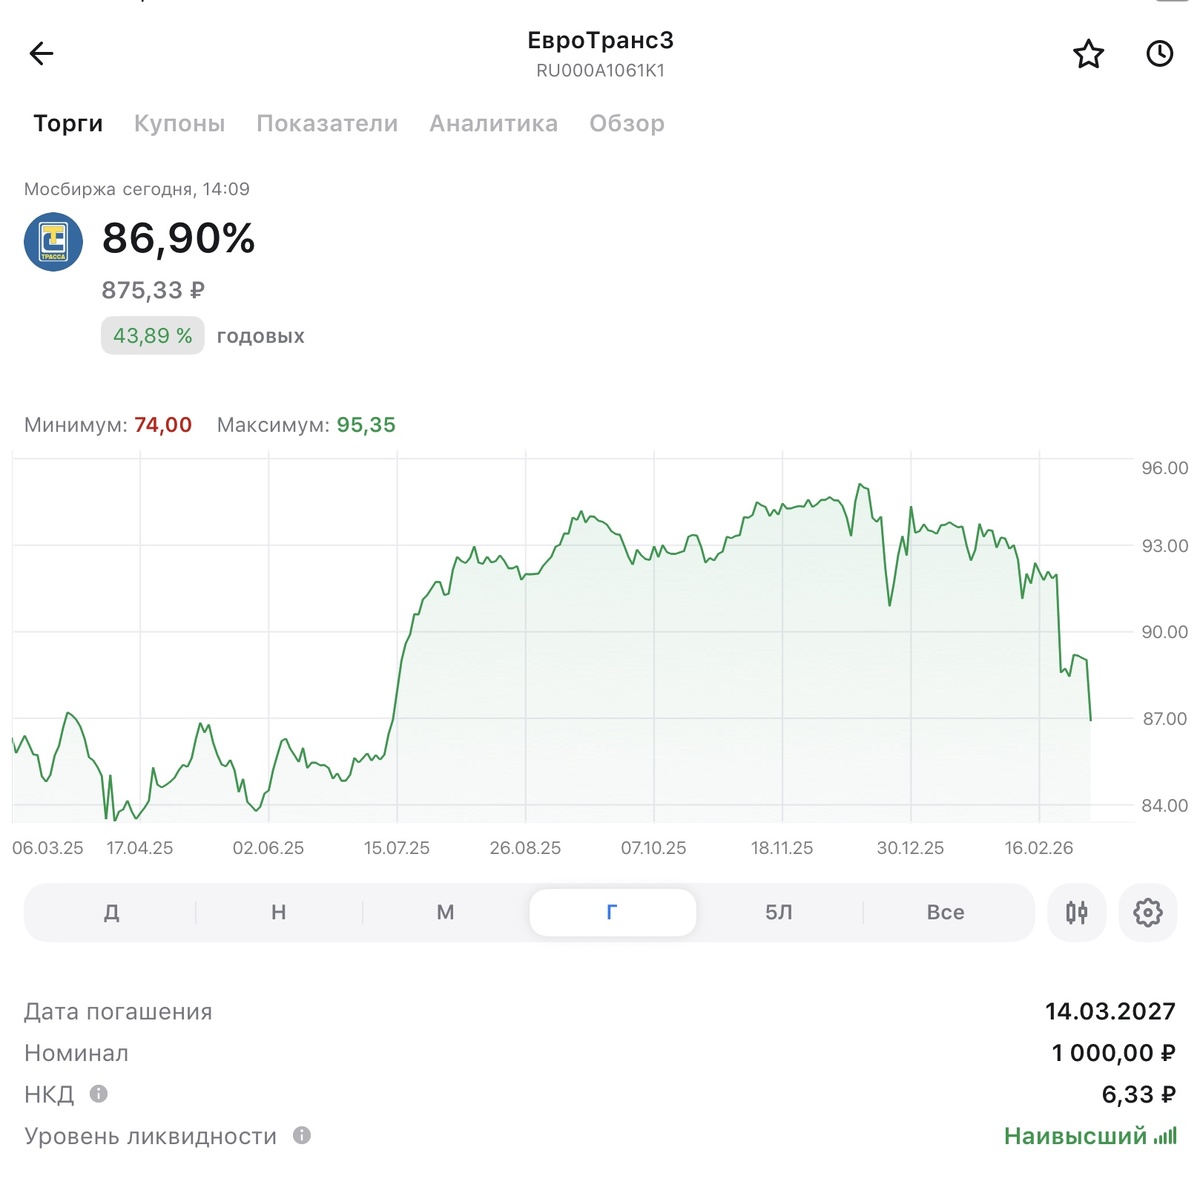
Task: Tap the 875,33 ₽ price value
Action: (x=153, y=290)
